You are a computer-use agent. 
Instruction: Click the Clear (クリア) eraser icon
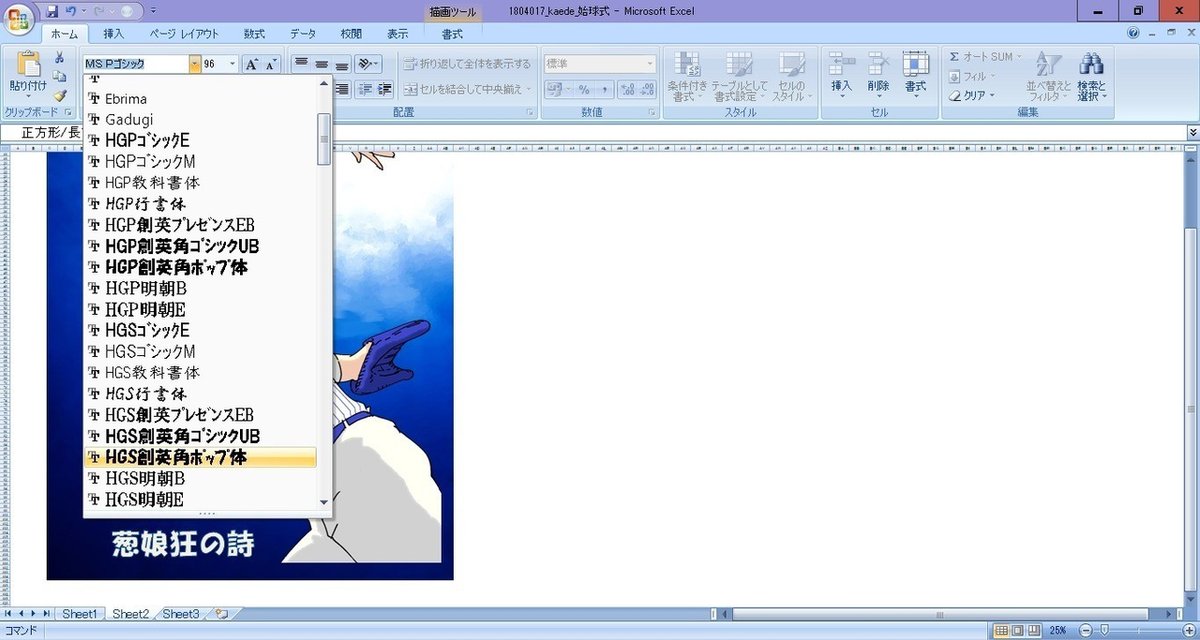point(955,95)
